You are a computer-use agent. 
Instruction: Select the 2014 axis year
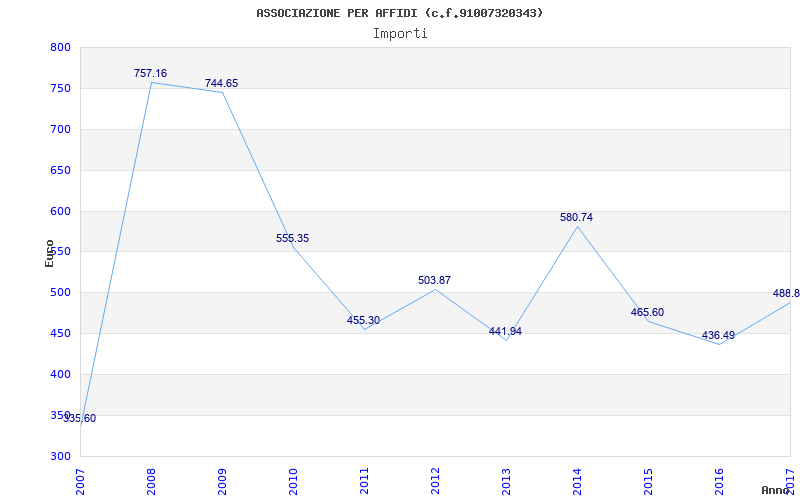577,482
